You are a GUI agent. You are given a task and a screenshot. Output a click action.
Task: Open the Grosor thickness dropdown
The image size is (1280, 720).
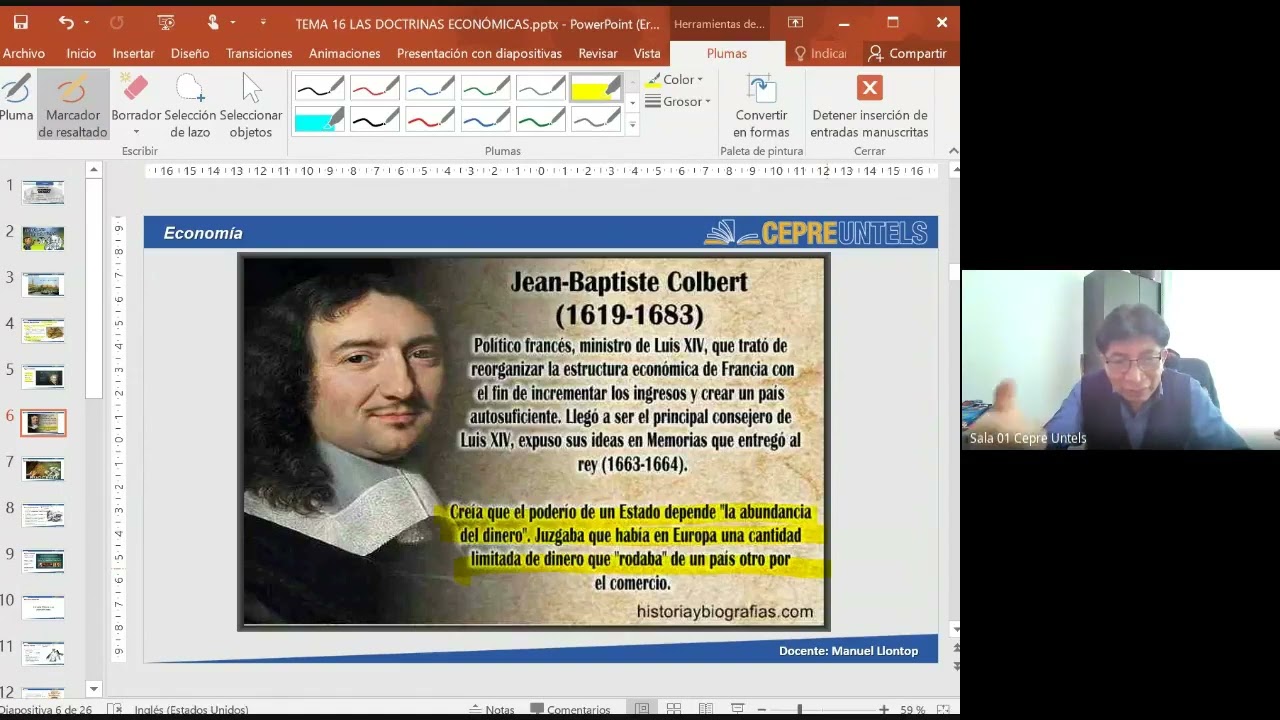[x=677, y=101]
